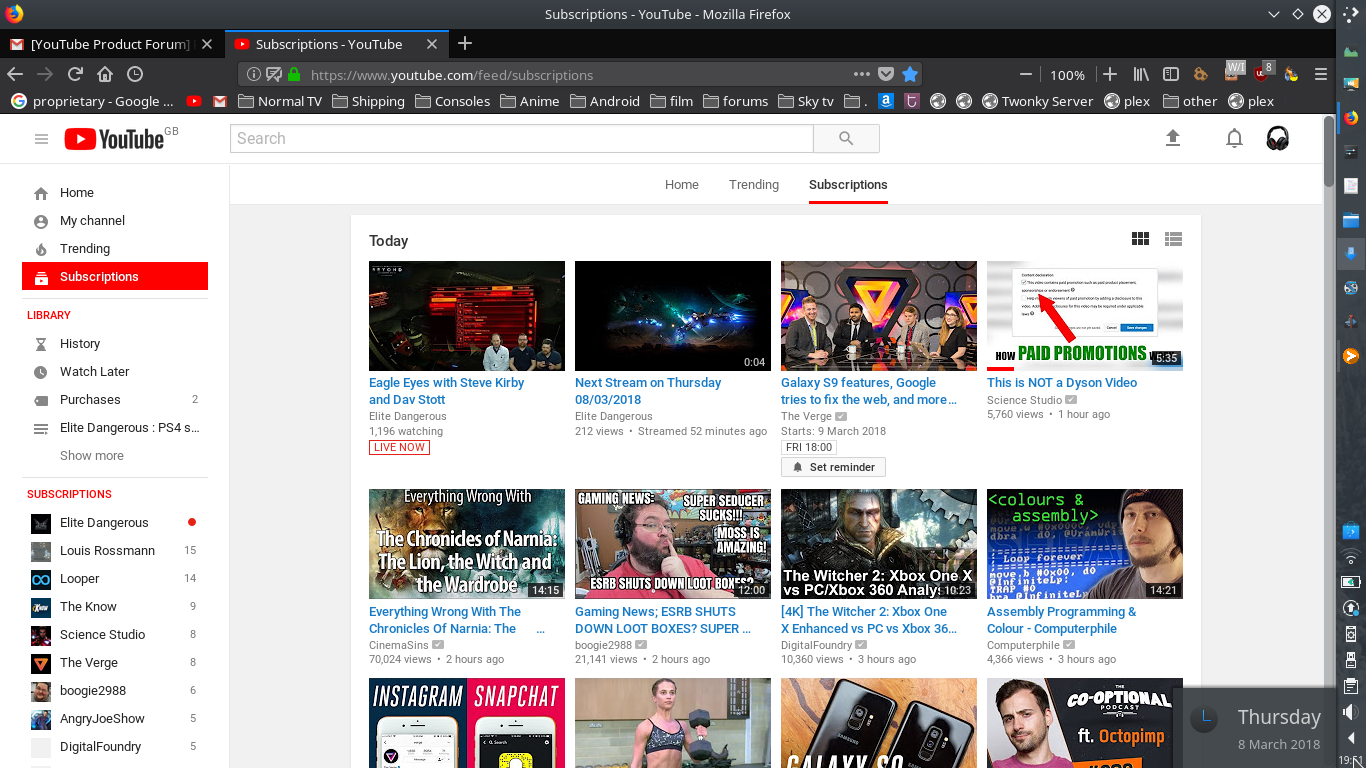
Task: Open the YouTube bookmark icon in bookmarks bar
Action: (194, 101)
